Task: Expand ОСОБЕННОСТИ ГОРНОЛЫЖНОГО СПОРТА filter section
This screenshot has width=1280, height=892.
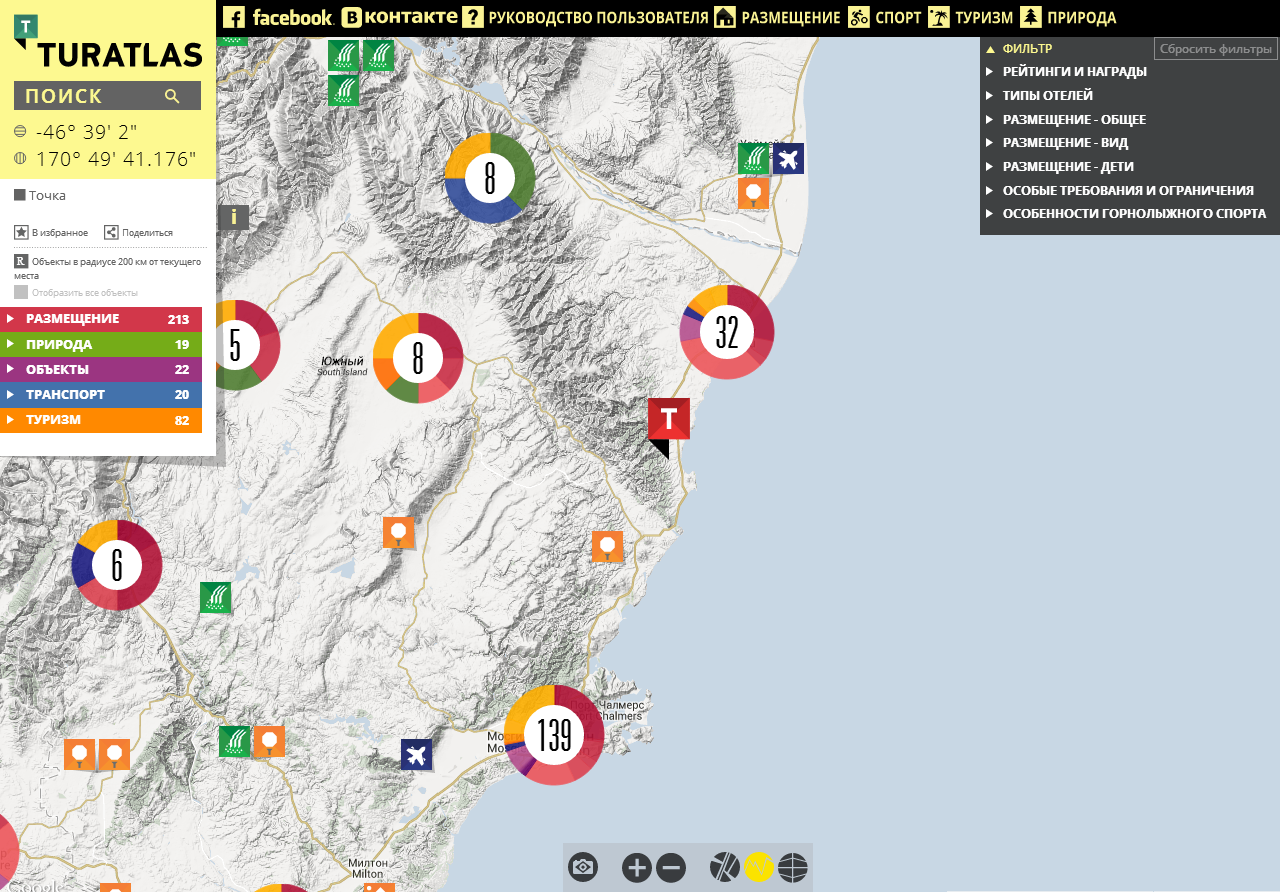Action: coord(1125,214)
